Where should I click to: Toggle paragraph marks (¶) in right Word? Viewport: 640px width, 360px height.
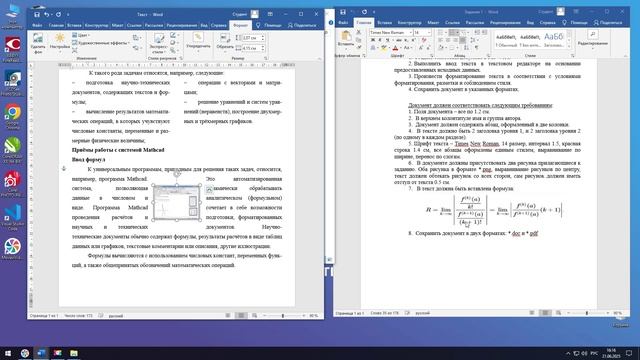tap(476, 48)
